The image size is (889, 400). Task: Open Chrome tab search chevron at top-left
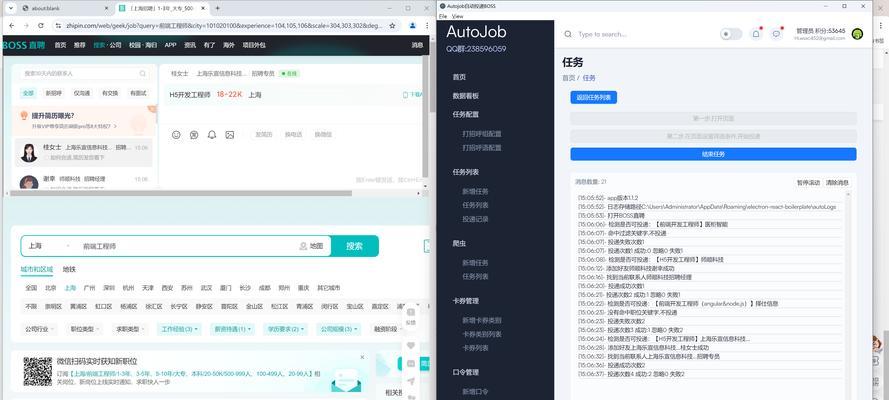point(9,8)
